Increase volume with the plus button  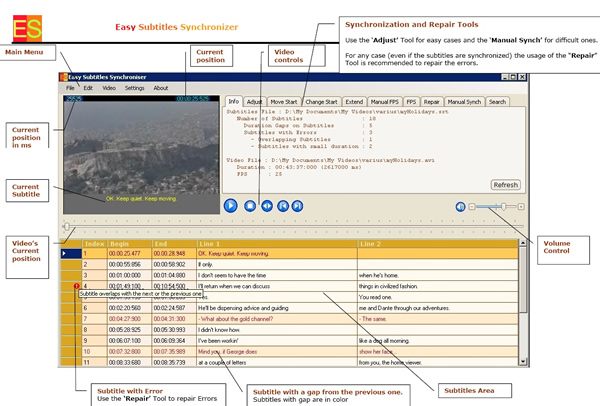click(x=521, y=207)
